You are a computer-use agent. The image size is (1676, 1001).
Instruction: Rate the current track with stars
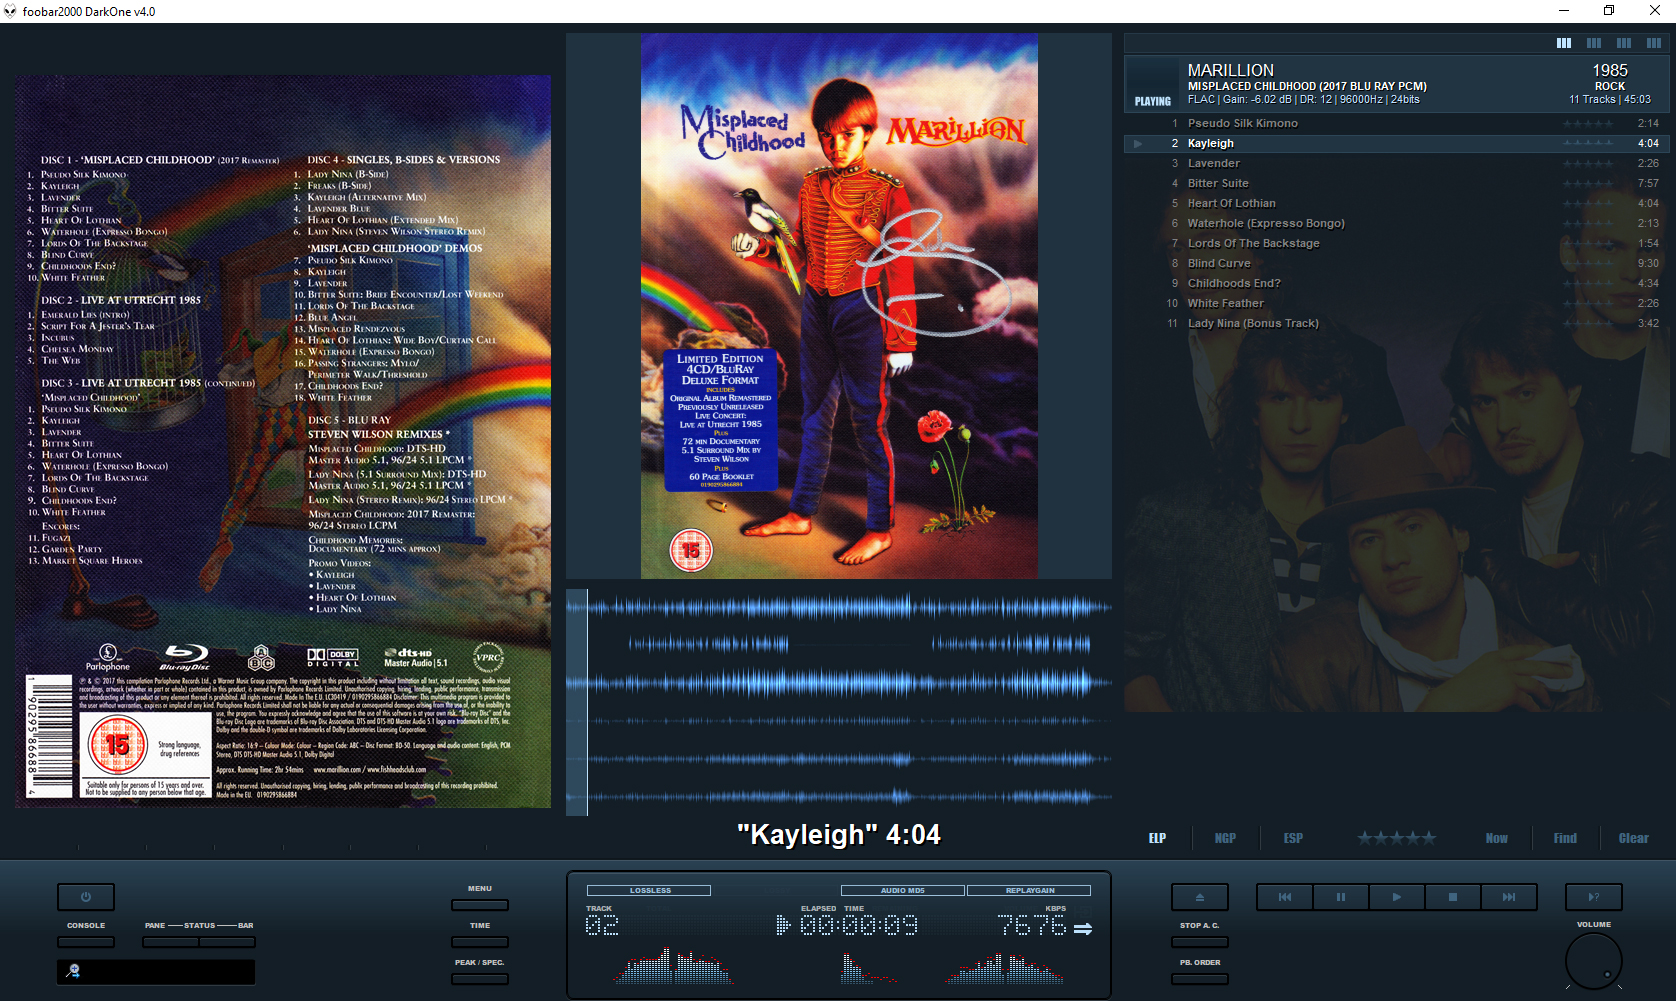tap(1396, 838)
